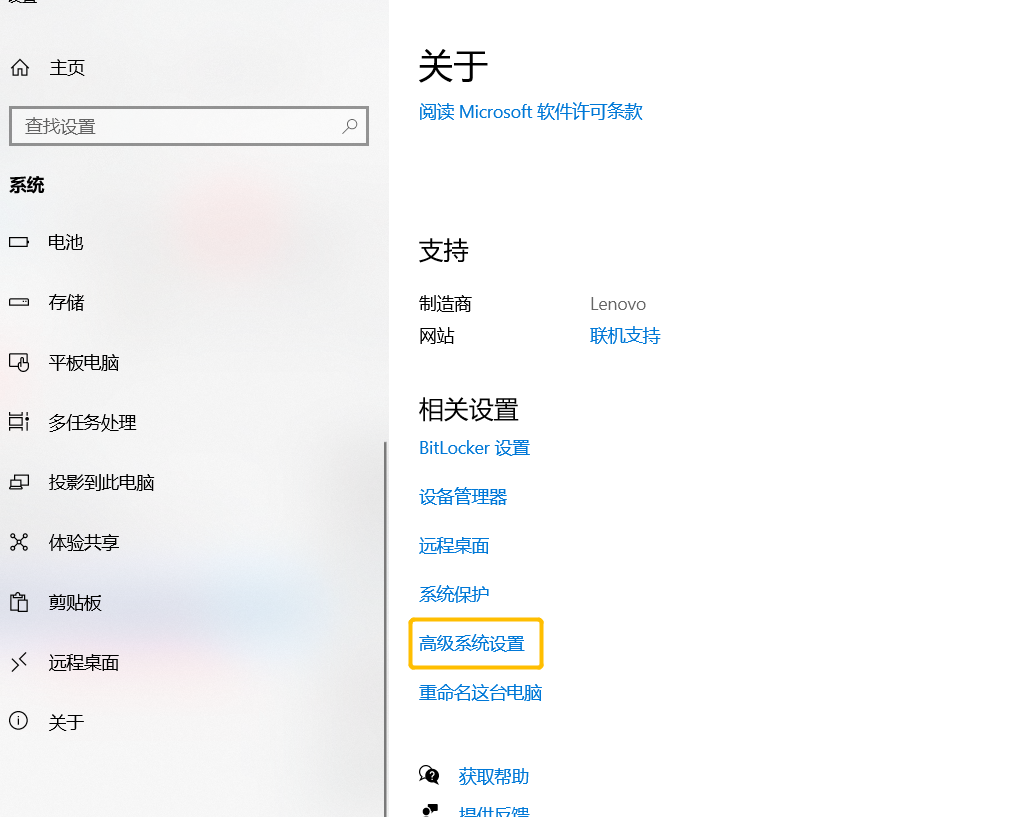Select 存储 in the sidebar
The image size is (1017, 817).
[66, 302]
